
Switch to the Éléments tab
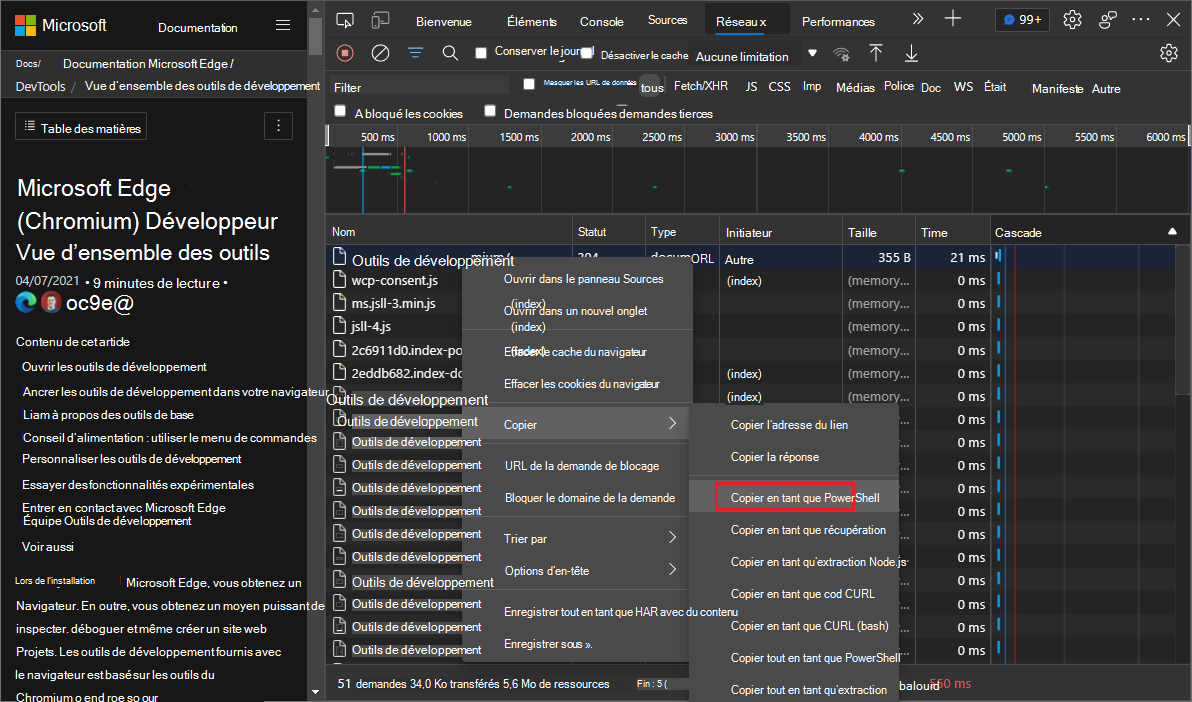coord(531,21)
